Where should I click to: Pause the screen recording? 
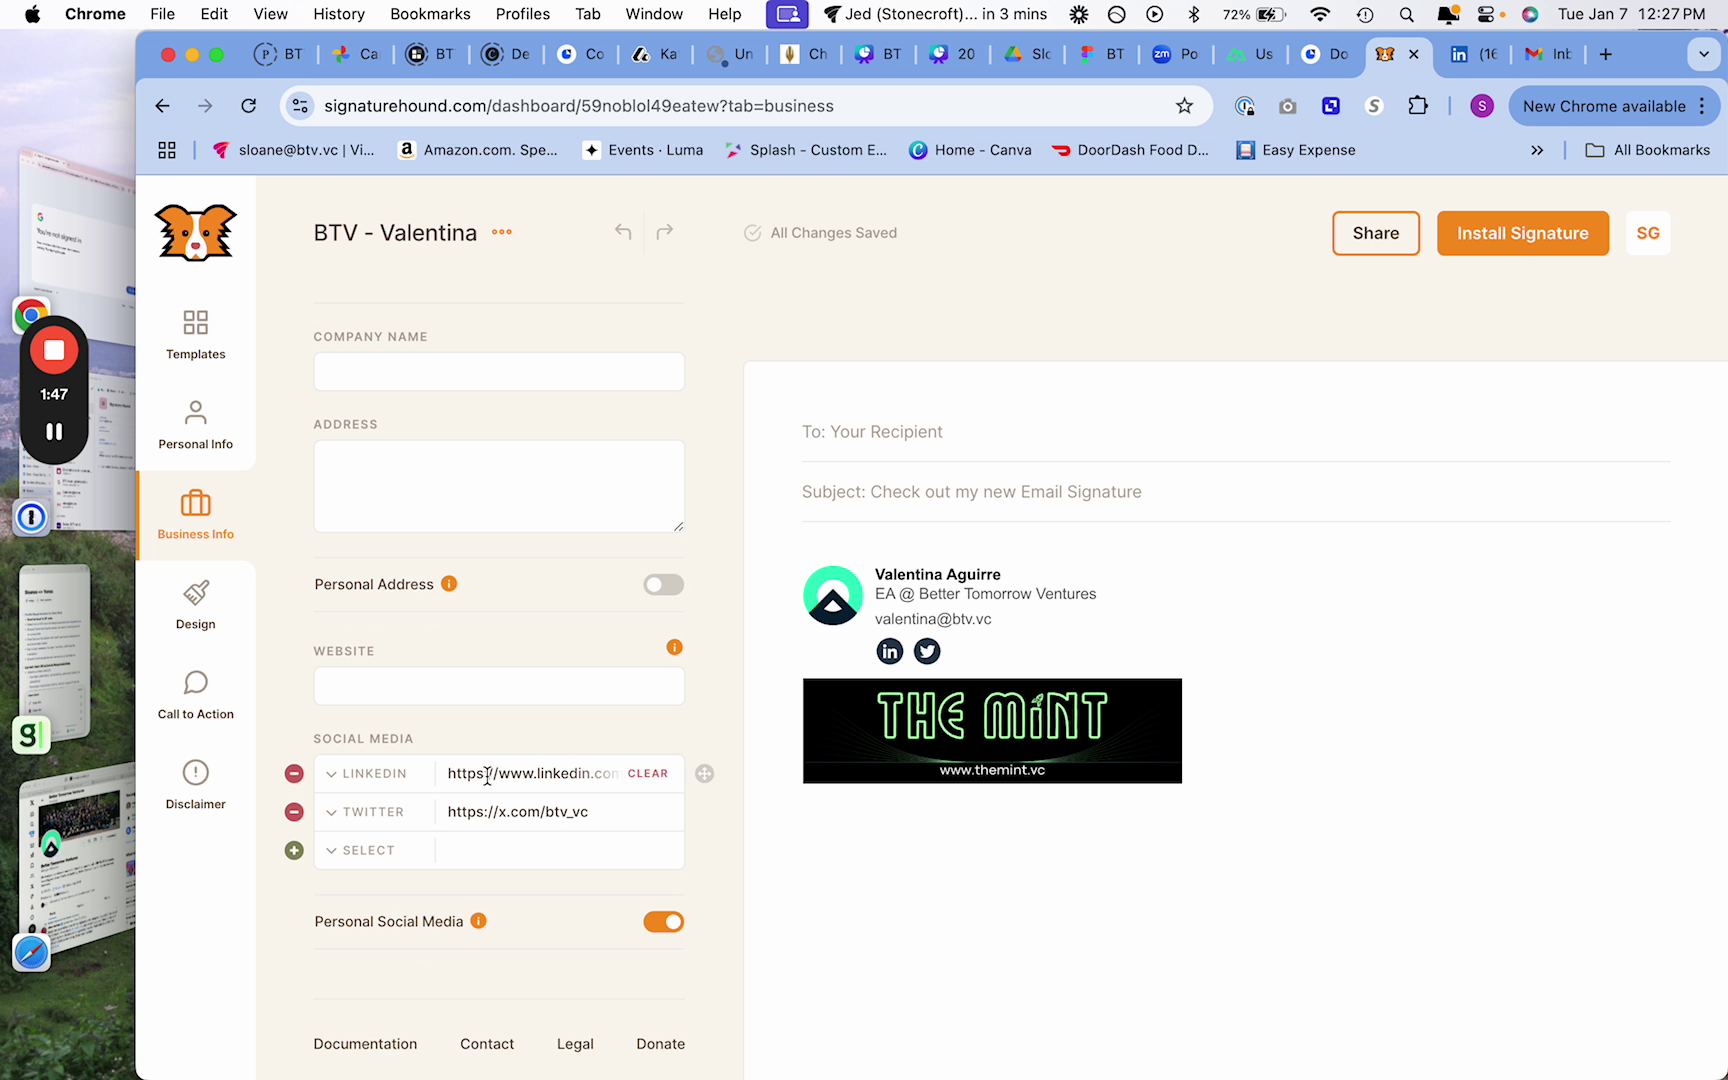(x=54, y=432)
